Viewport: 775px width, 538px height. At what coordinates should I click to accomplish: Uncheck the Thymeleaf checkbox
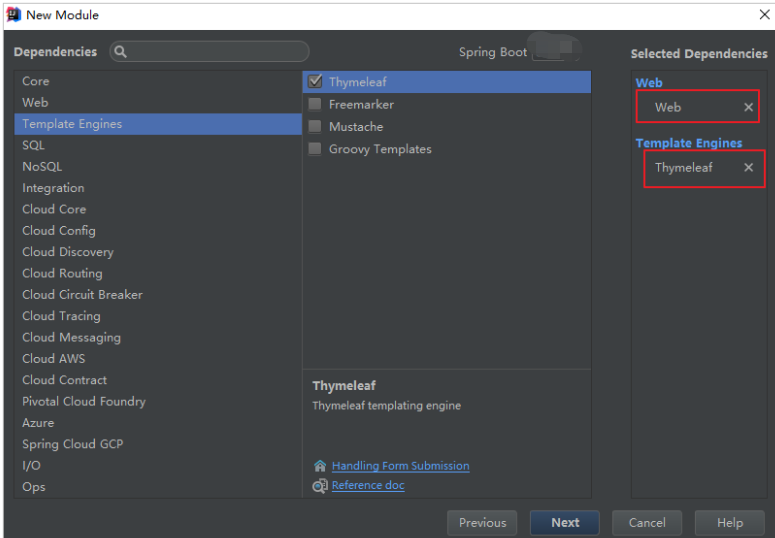[x=315, y=82]
